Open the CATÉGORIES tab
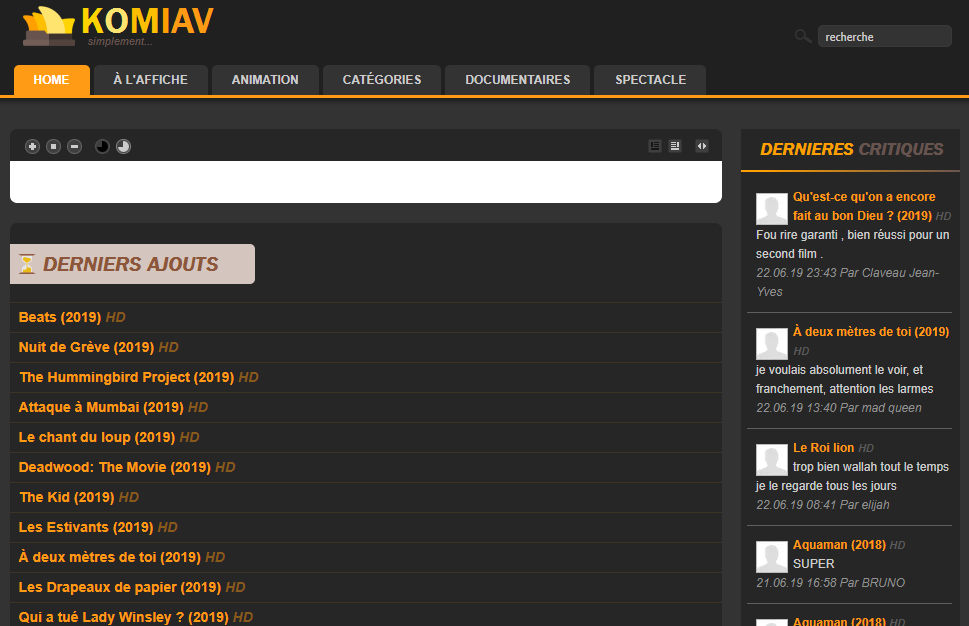This screenshot has height=626, width=969. click(x=382, y=80)
